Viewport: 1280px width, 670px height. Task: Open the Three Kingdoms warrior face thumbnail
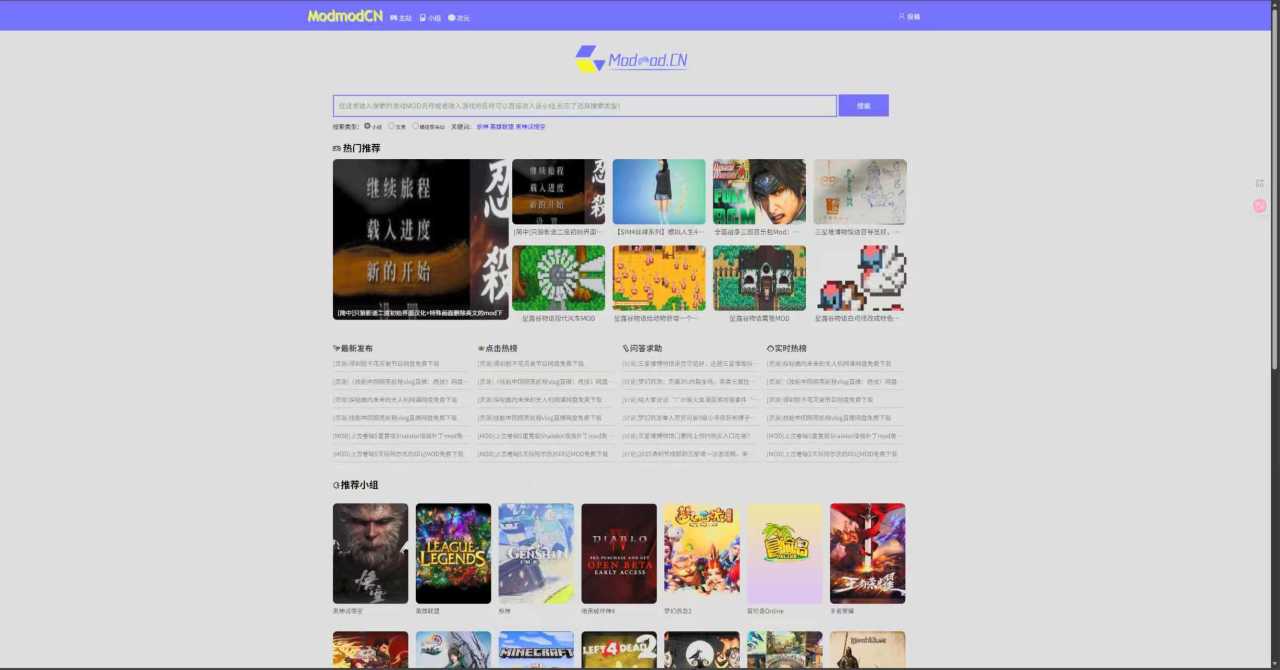[759, 192]
